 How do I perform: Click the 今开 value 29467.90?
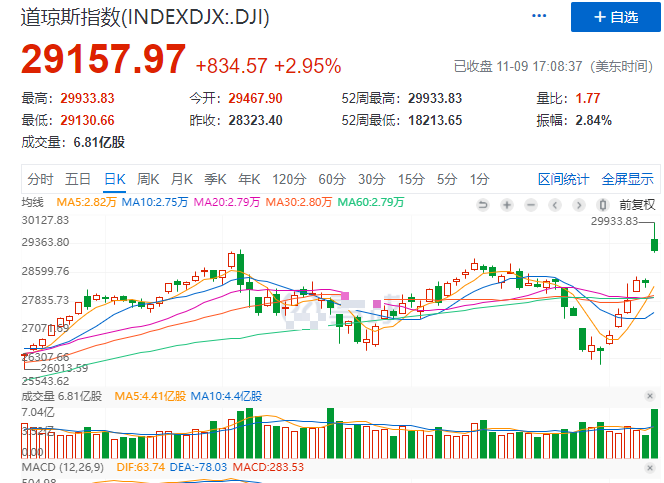point(255,98)
